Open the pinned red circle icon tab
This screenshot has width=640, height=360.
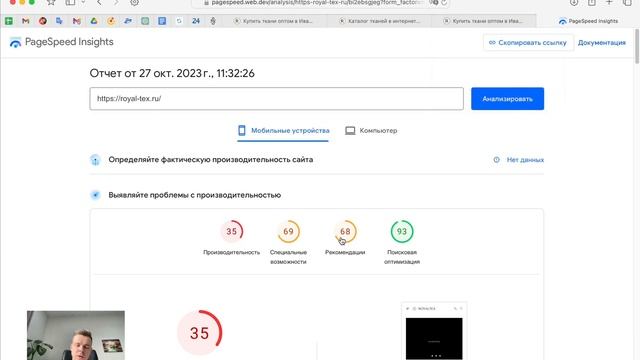43,21
